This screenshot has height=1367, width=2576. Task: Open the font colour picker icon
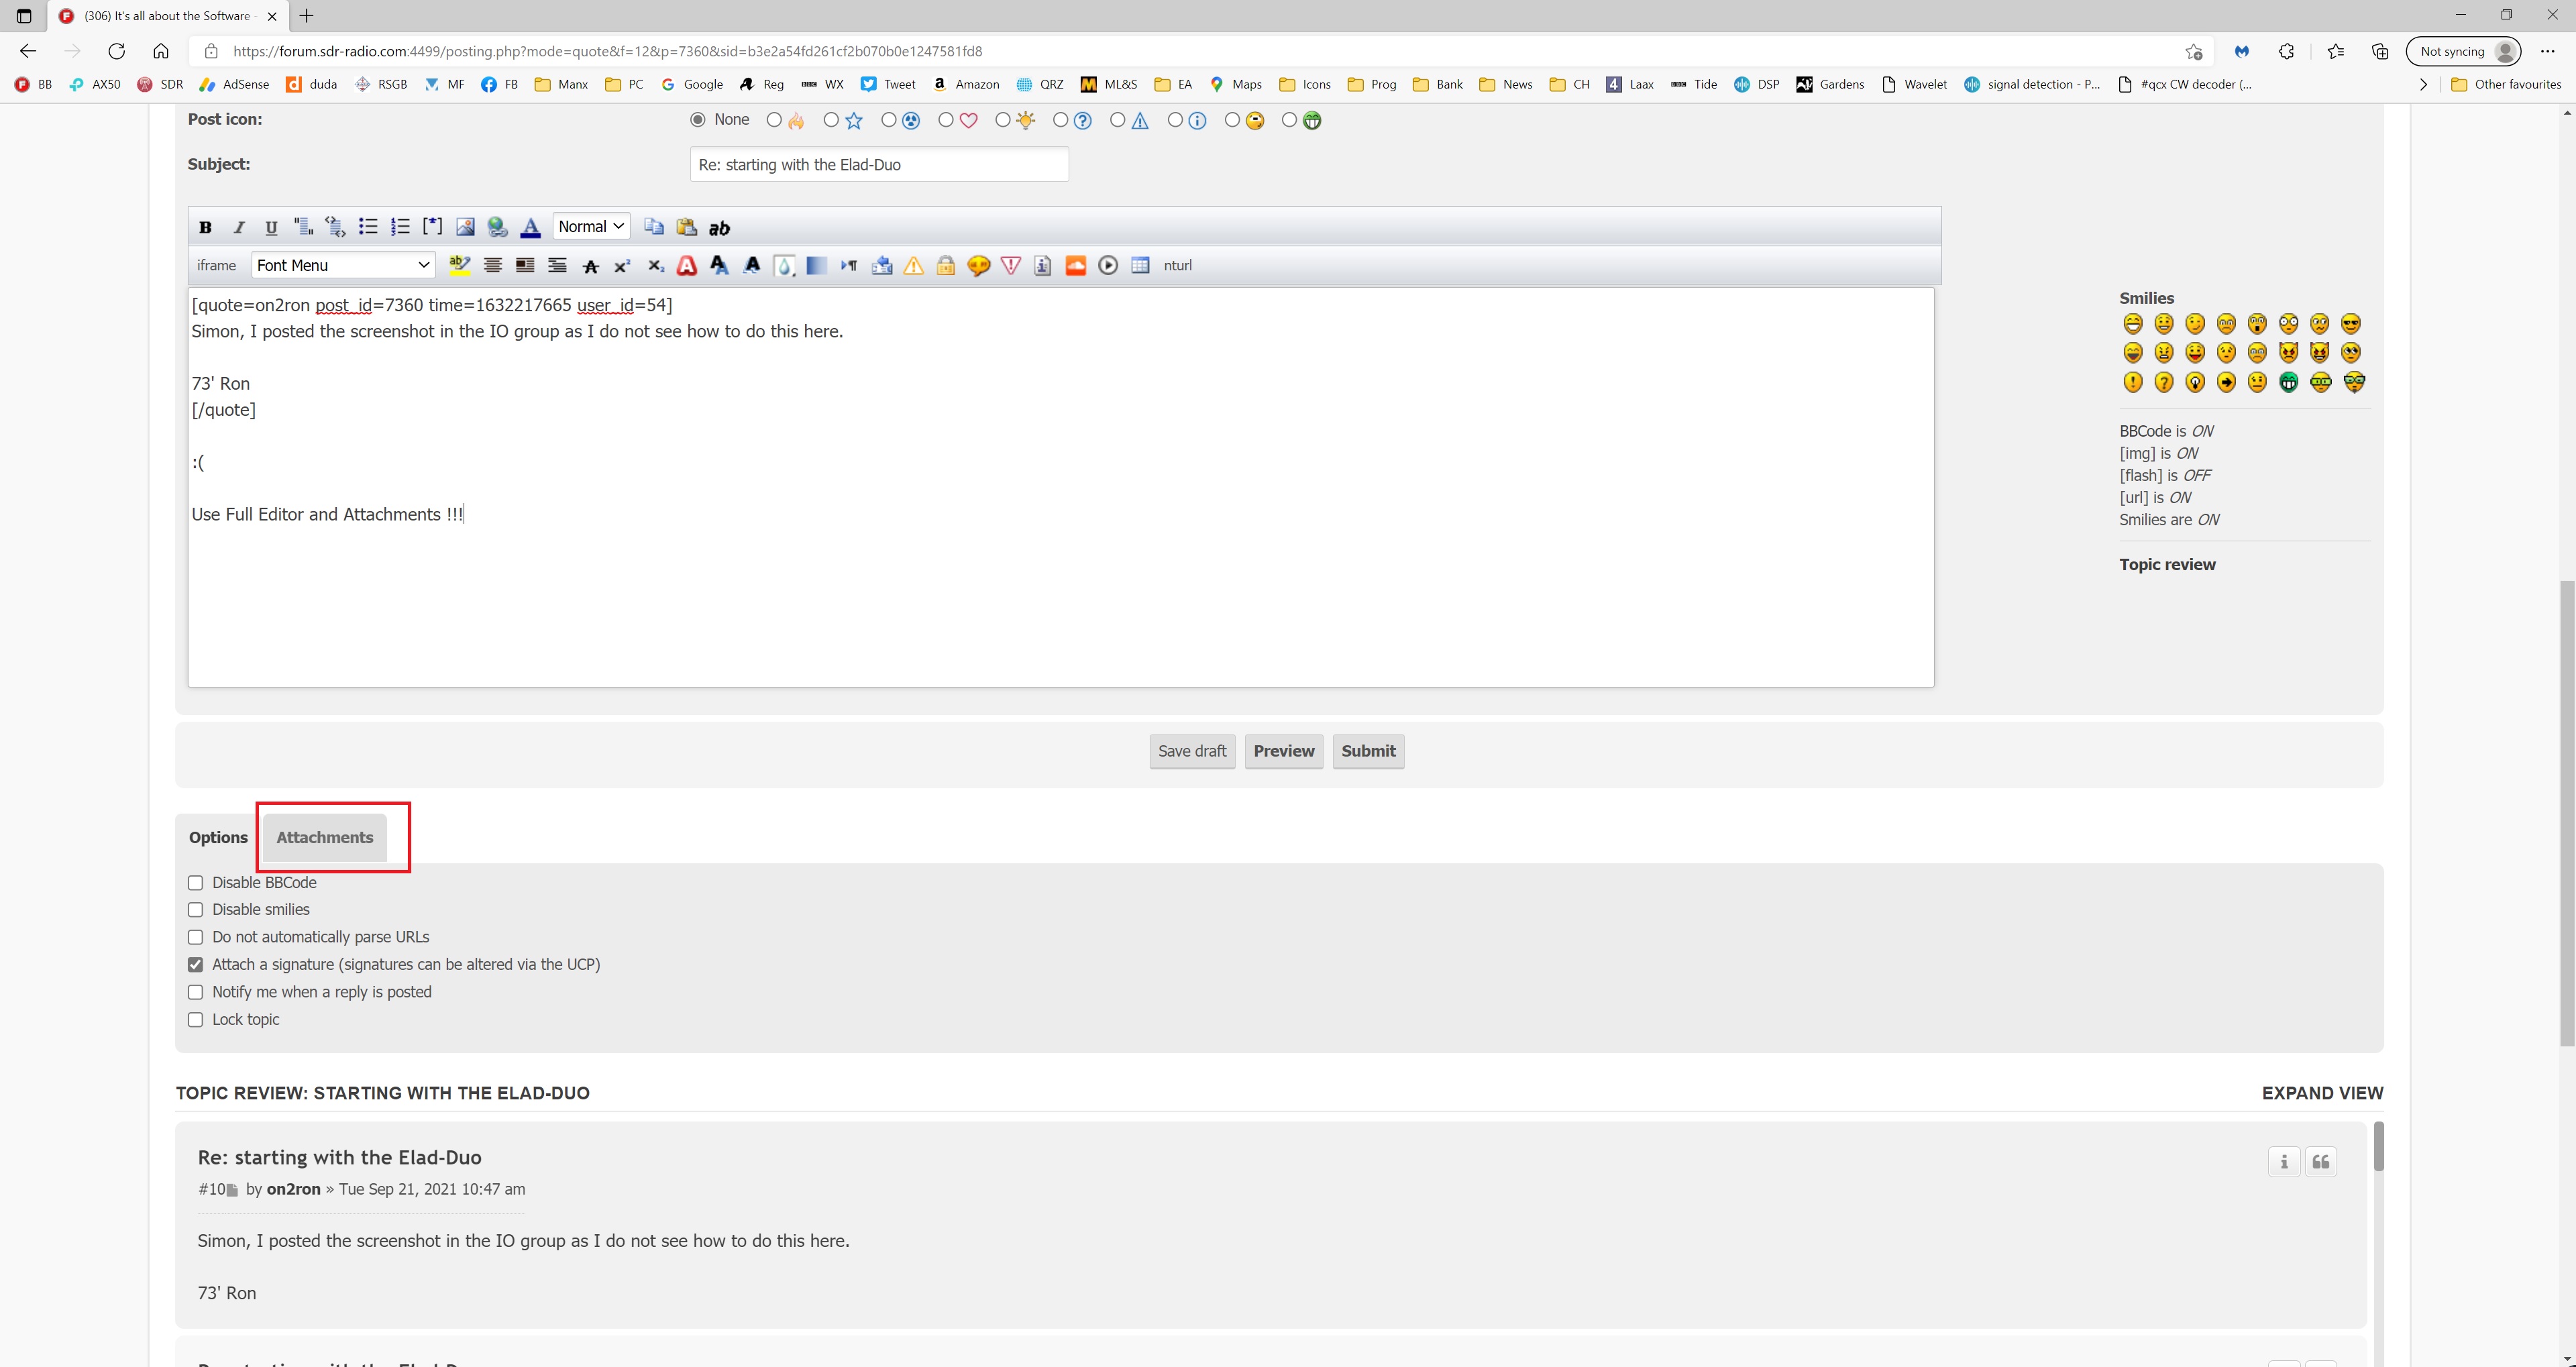pyautogui.click(x=530, y=227)
